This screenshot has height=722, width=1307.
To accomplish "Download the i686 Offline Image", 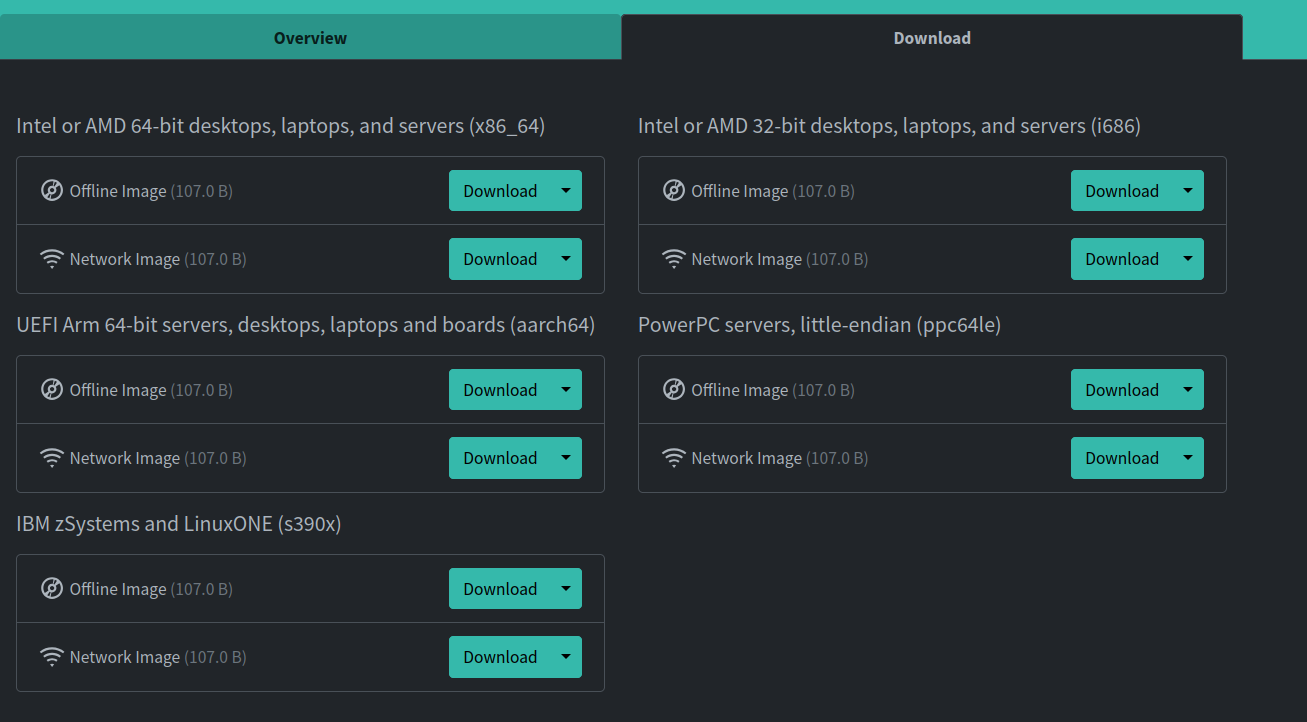I will point(1122,191).
